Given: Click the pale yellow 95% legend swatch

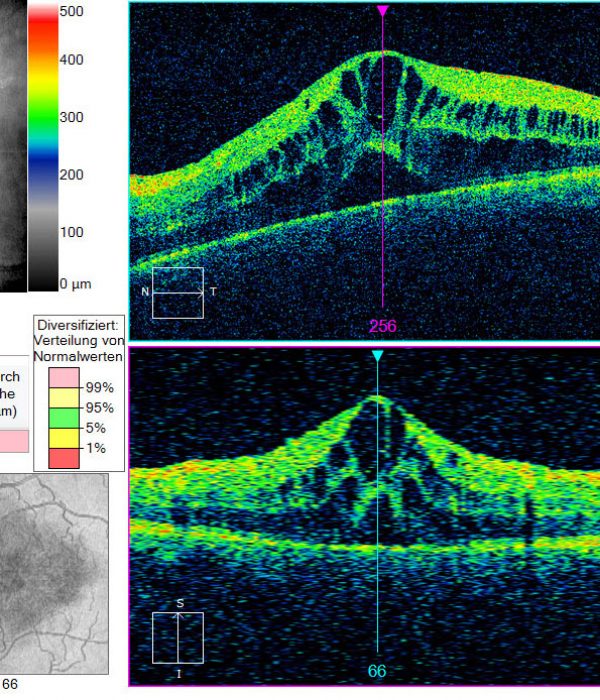Looking at the screenshot, I should pyautogui.click(x=64, y=398).
